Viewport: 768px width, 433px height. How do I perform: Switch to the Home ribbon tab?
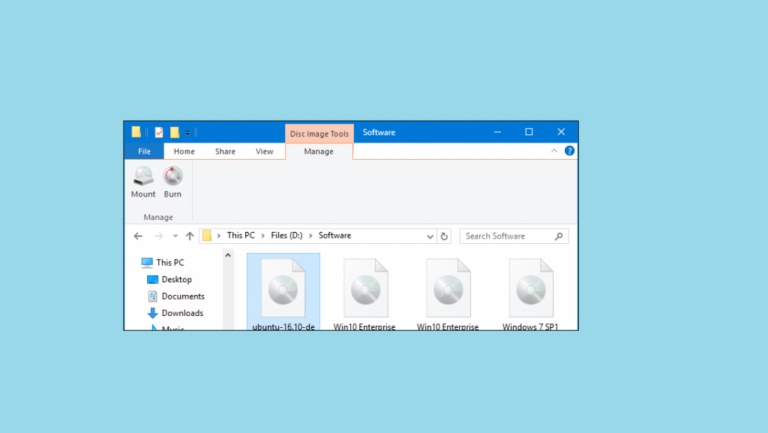coord(184,151)
